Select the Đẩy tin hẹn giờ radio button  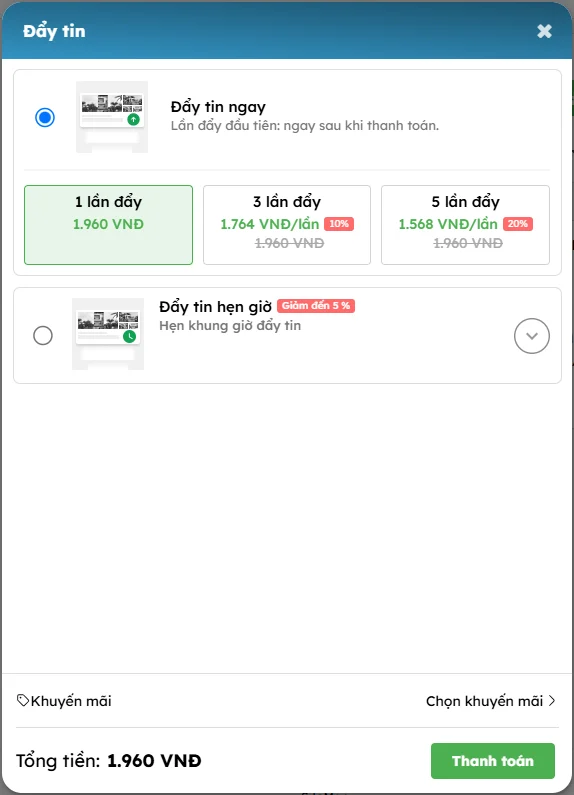43,335
